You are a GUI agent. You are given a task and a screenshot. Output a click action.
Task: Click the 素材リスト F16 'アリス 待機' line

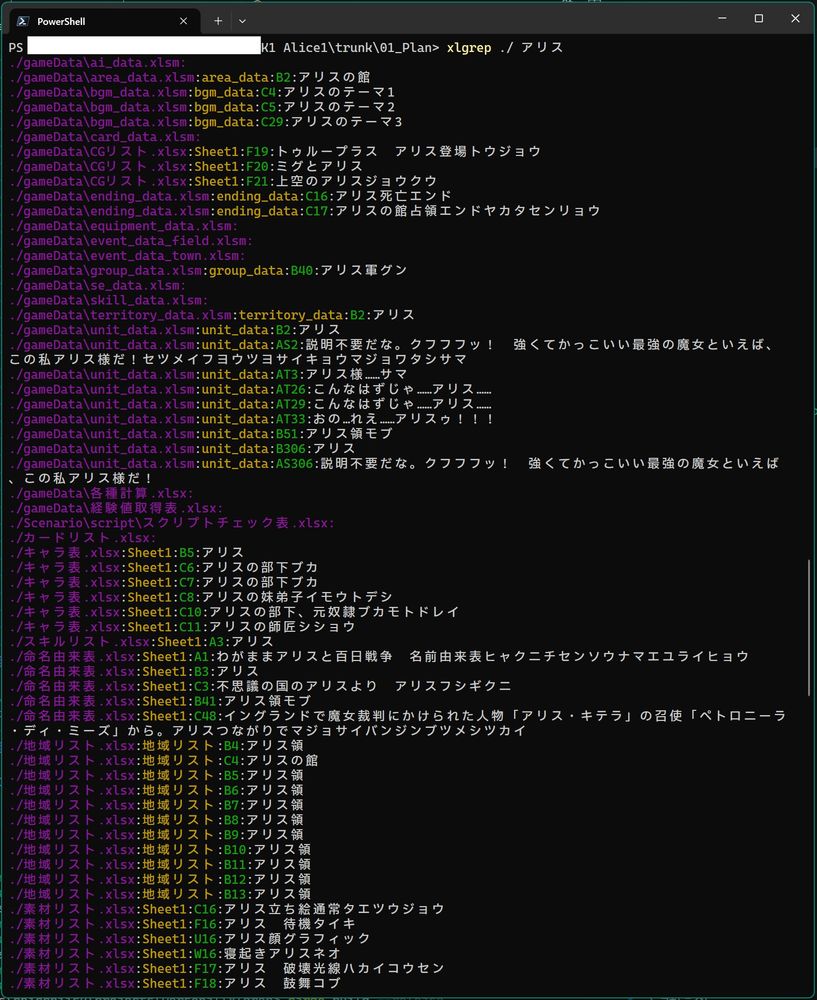point(182,923)
